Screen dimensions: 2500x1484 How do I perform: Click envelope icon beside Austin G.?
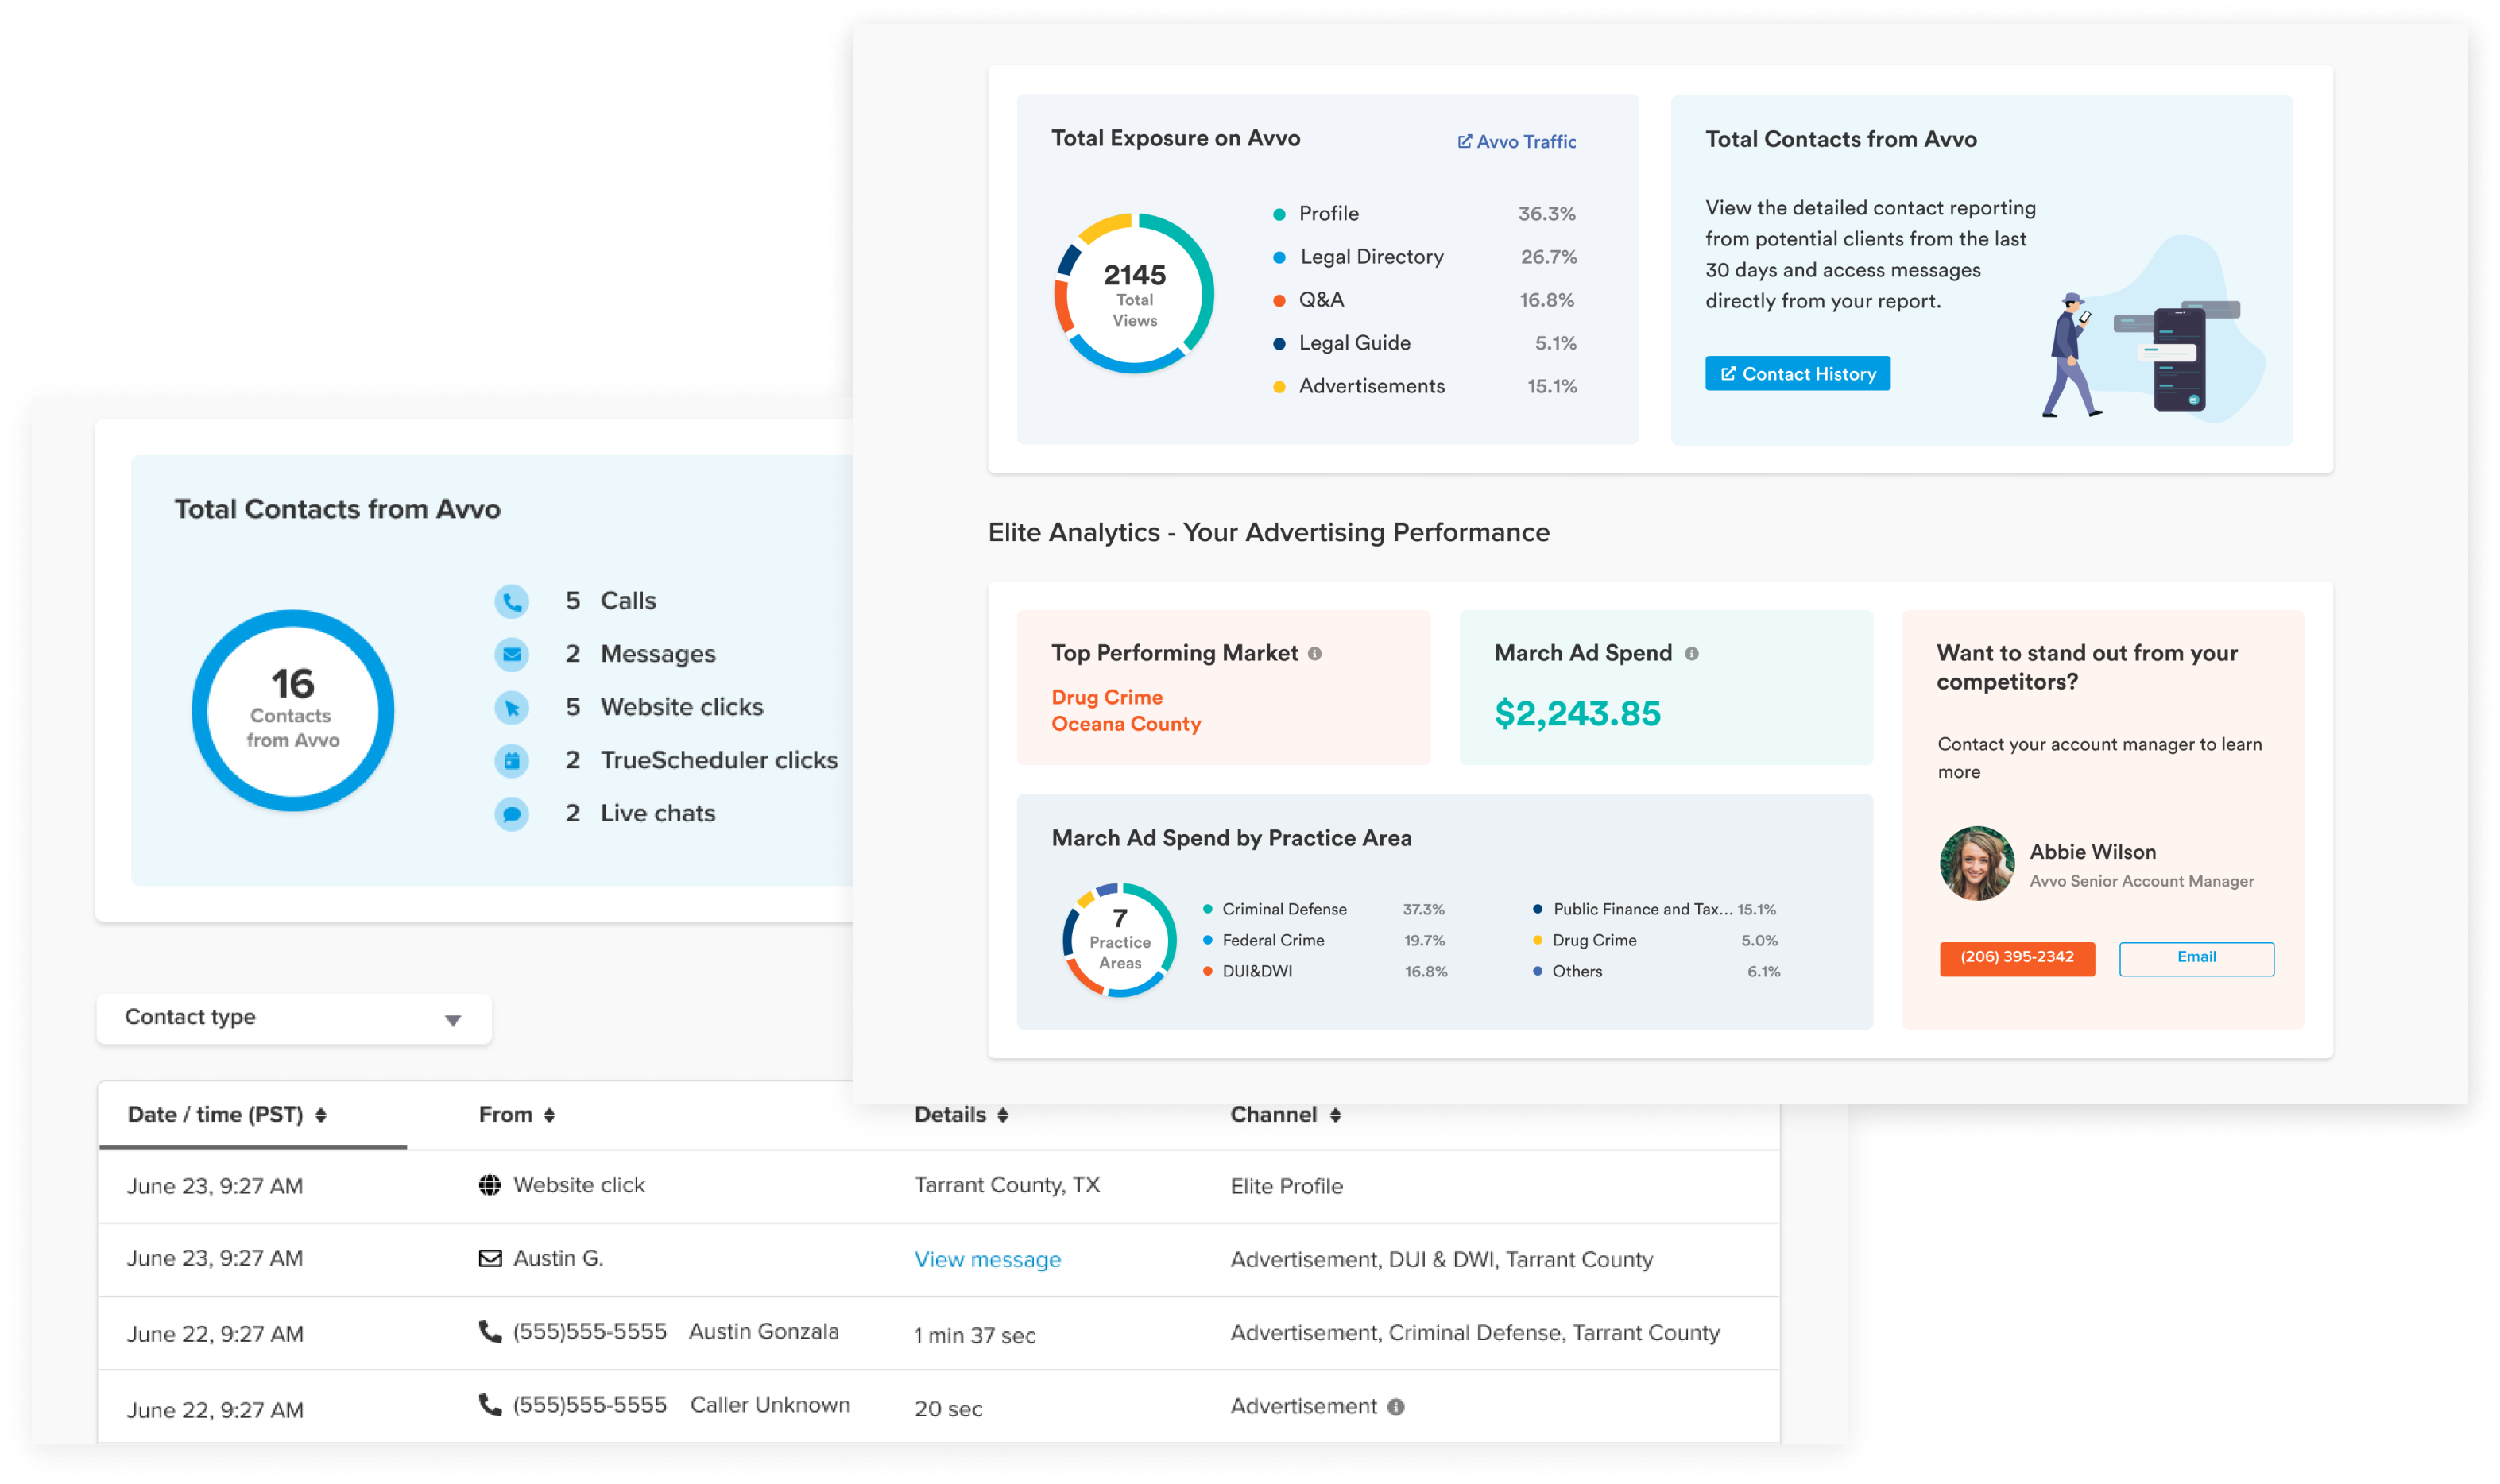[x=489, y=1258]
